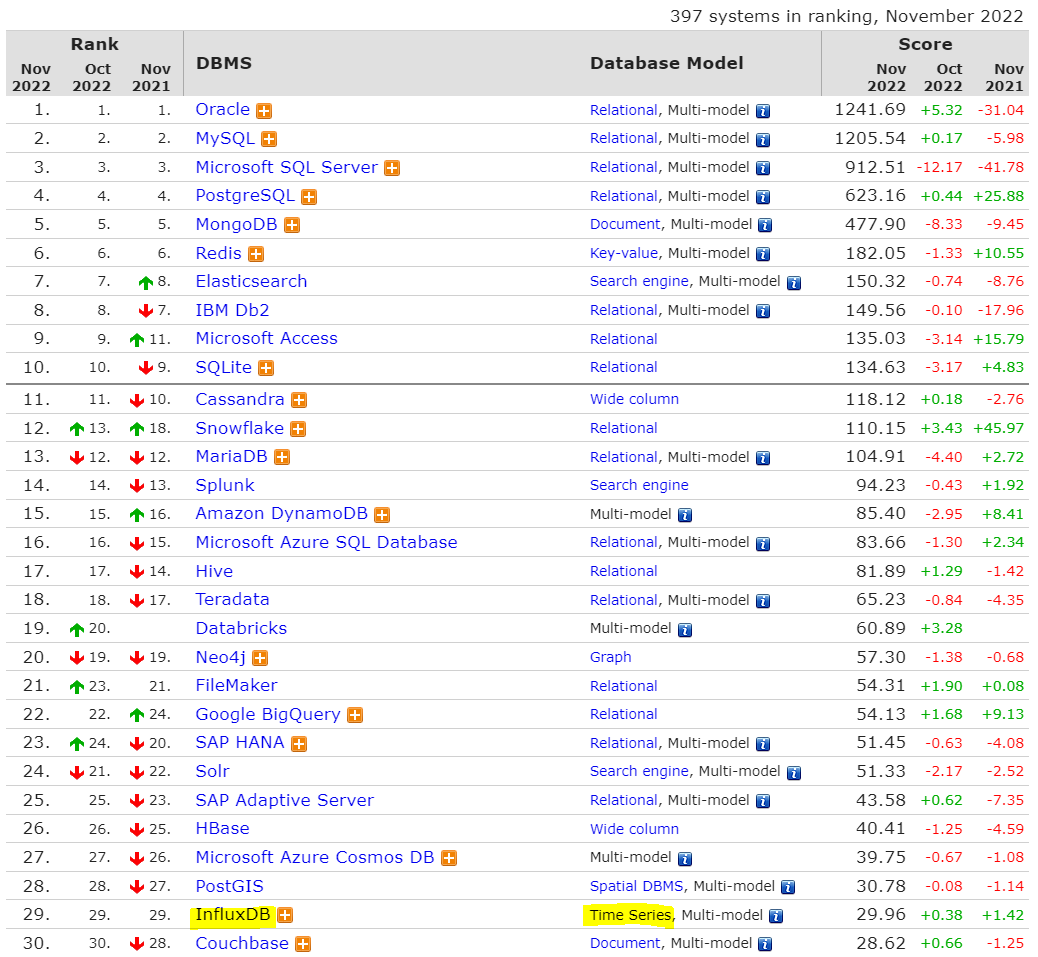The image size is (1038, 957).
Task: Open the Hive link
Action: [214, 571]
